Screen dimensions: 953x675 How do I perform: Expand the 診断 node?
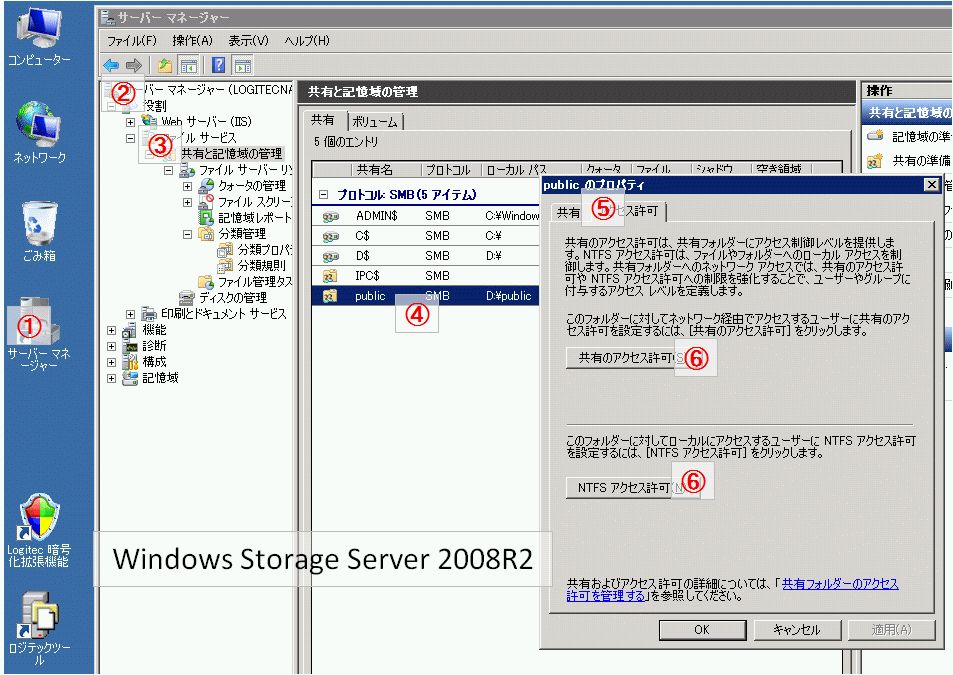[x=111, y=346]
